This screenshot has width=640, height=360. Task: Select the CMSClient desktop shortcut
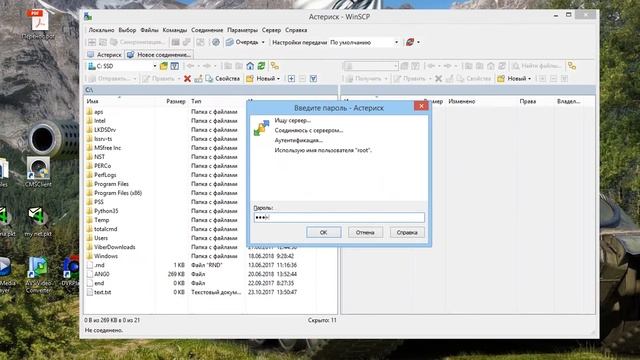[x=38, y=173]
